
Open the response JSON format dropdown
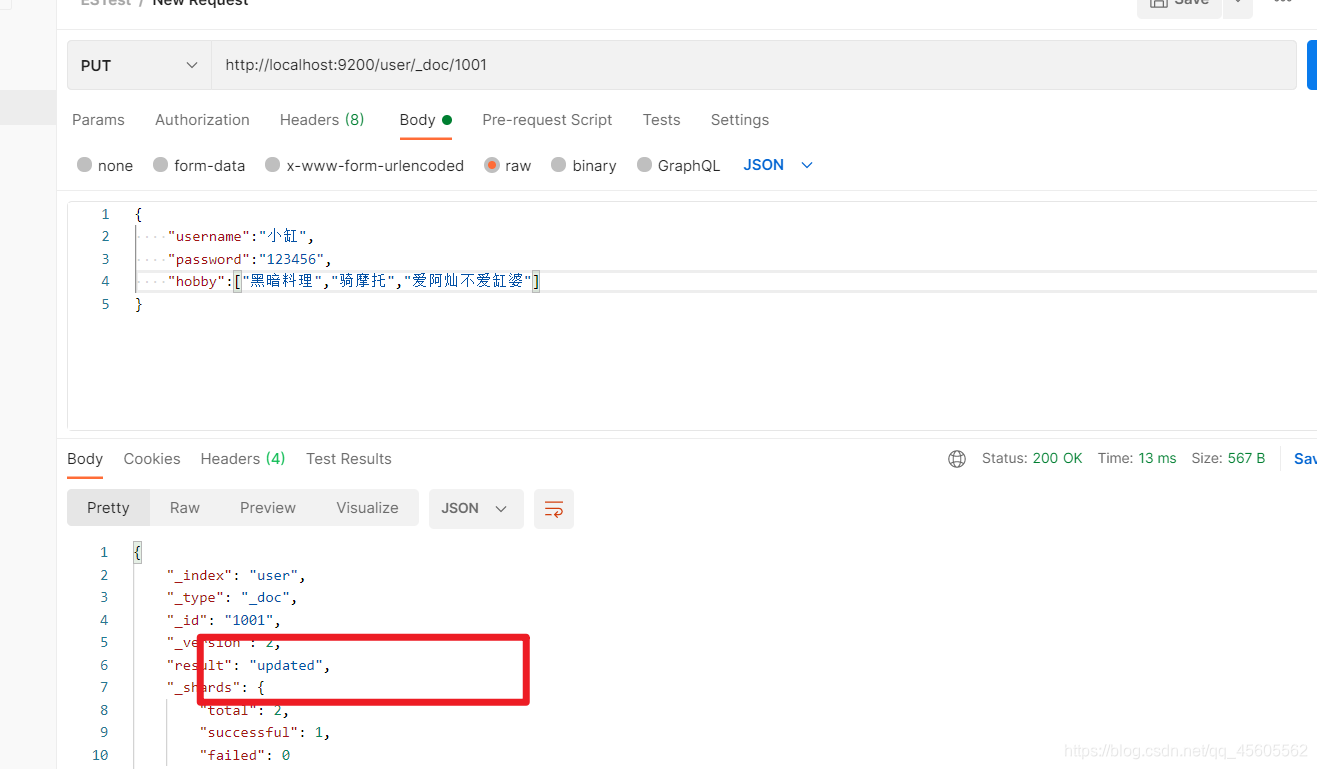476,508
